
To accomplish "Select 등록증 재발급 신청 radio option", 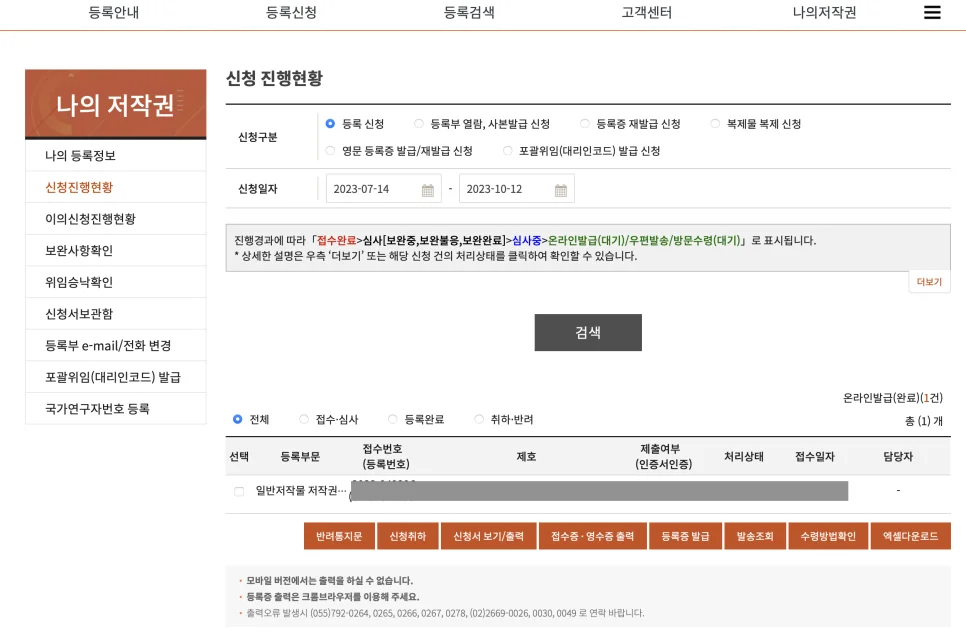I will pyautogui.click(x=585, y=124).
